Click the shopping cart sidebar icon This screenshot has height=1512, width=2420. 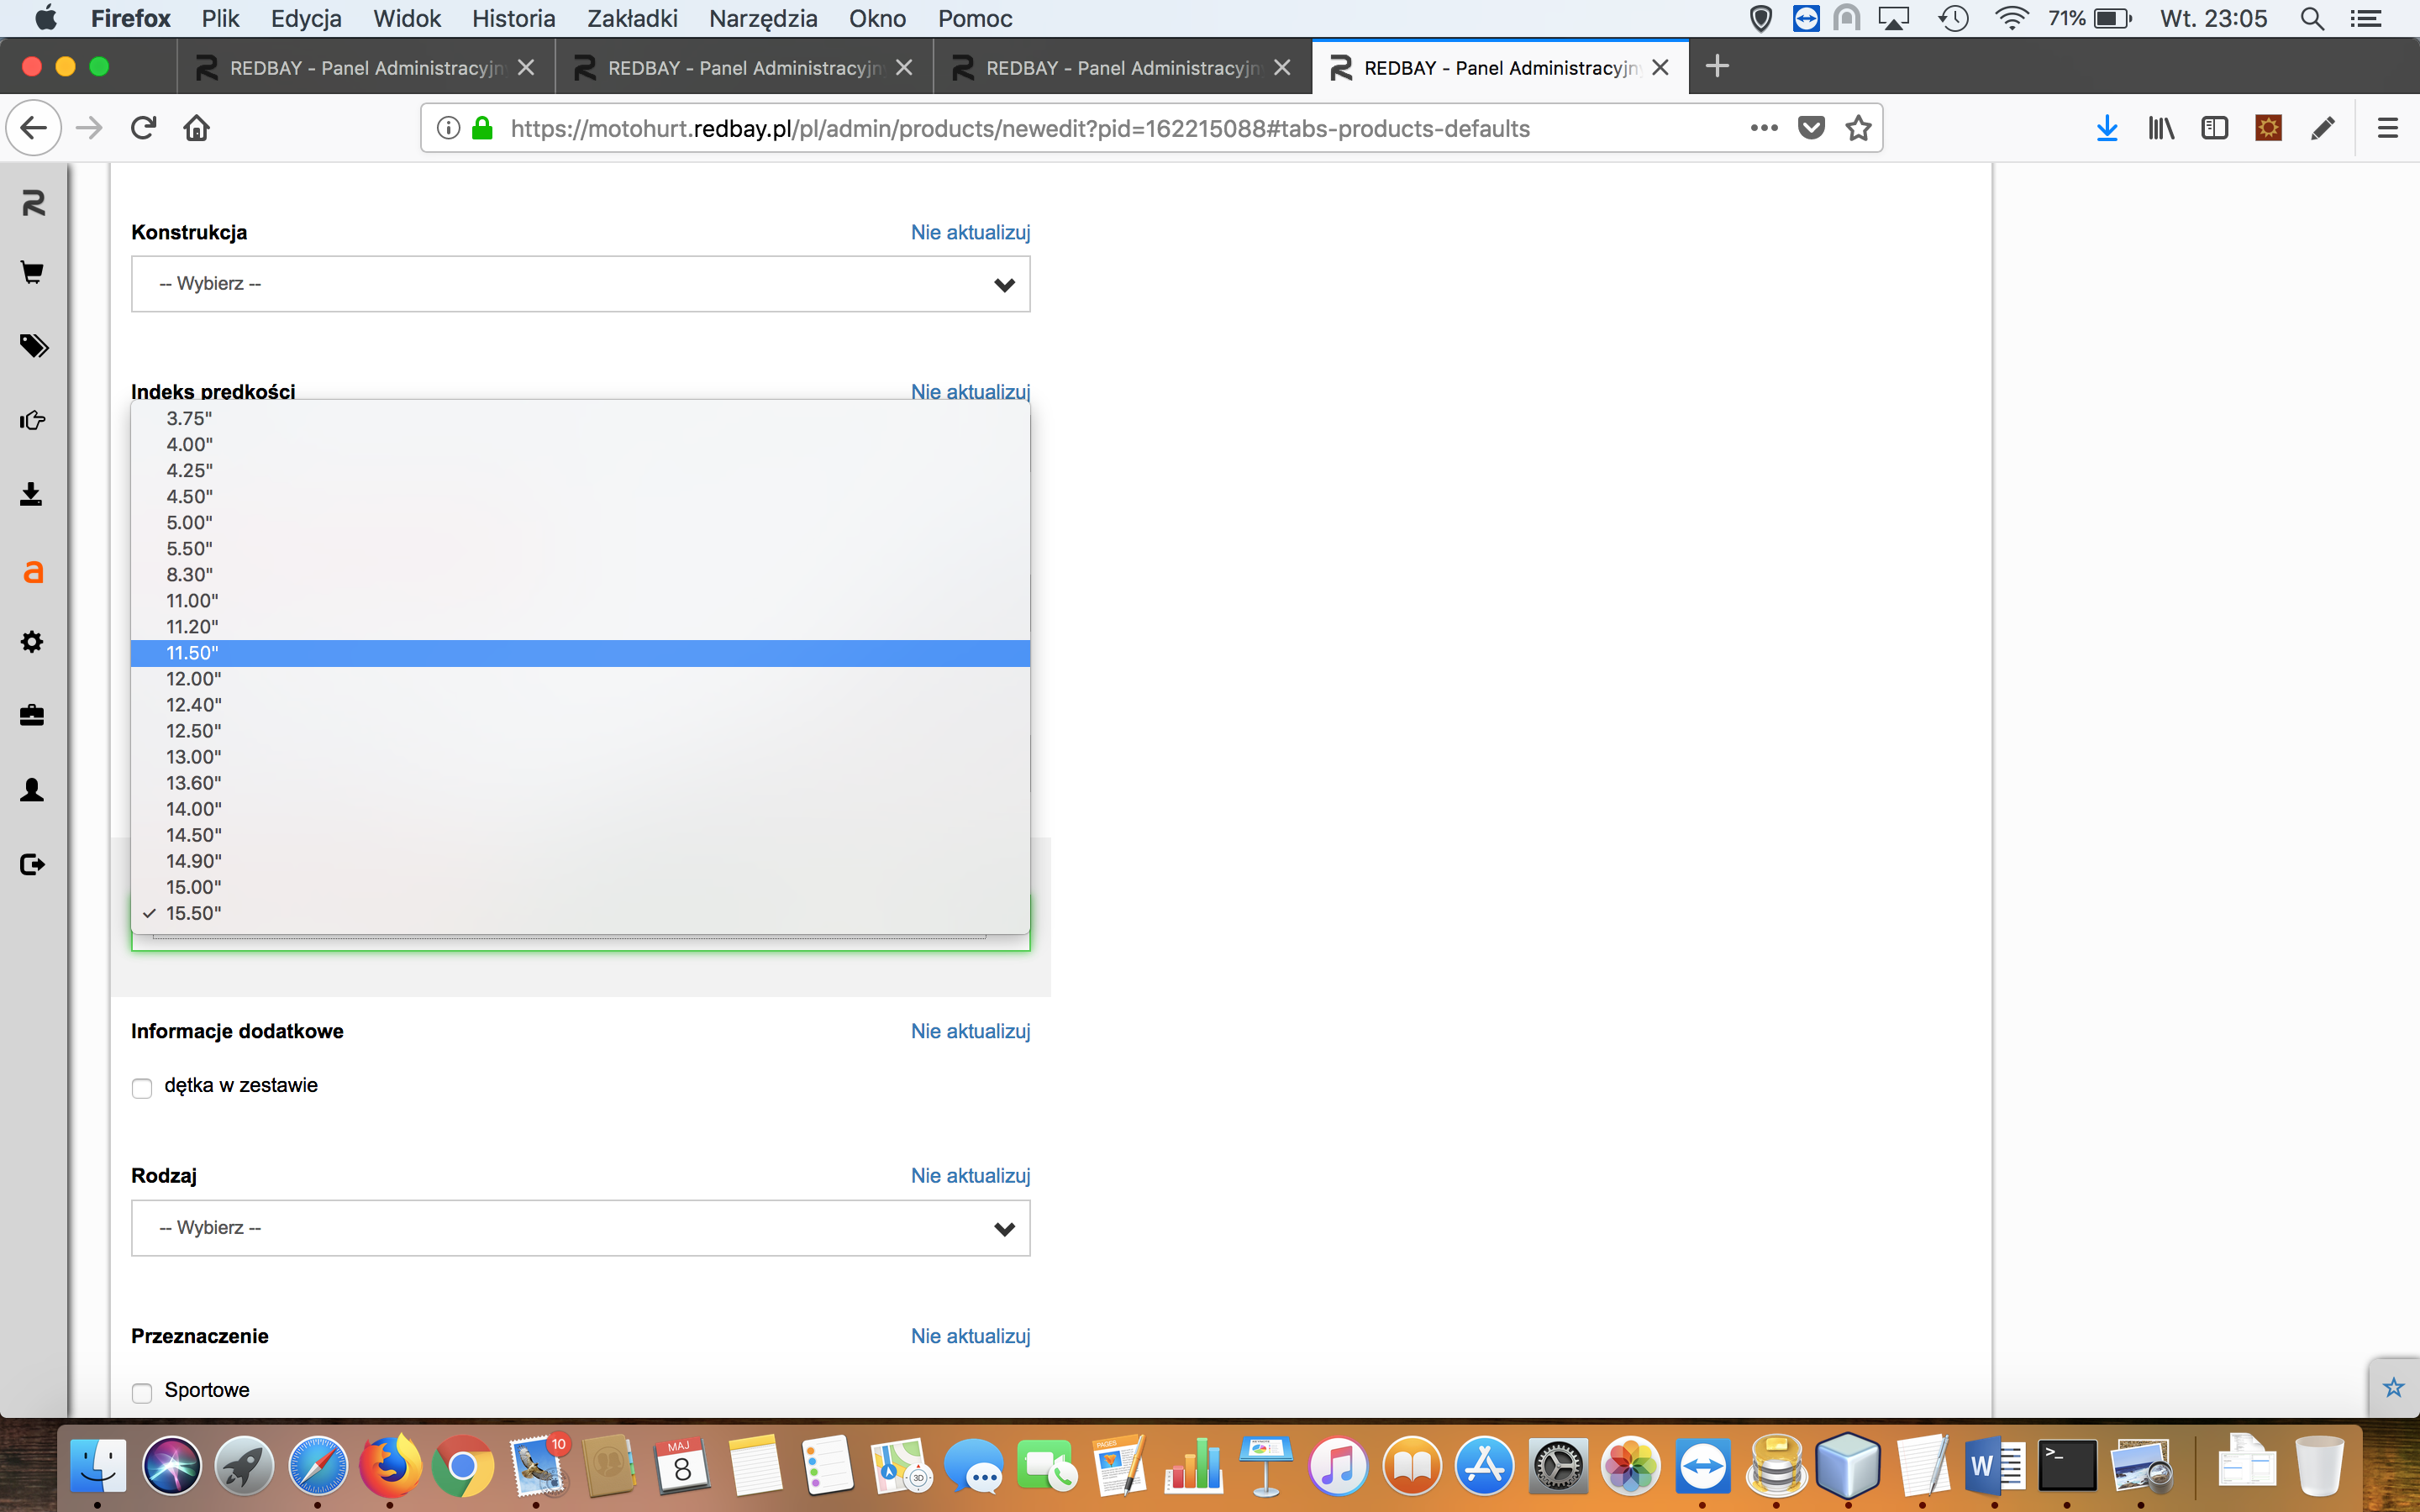click(x=32, y=272)
